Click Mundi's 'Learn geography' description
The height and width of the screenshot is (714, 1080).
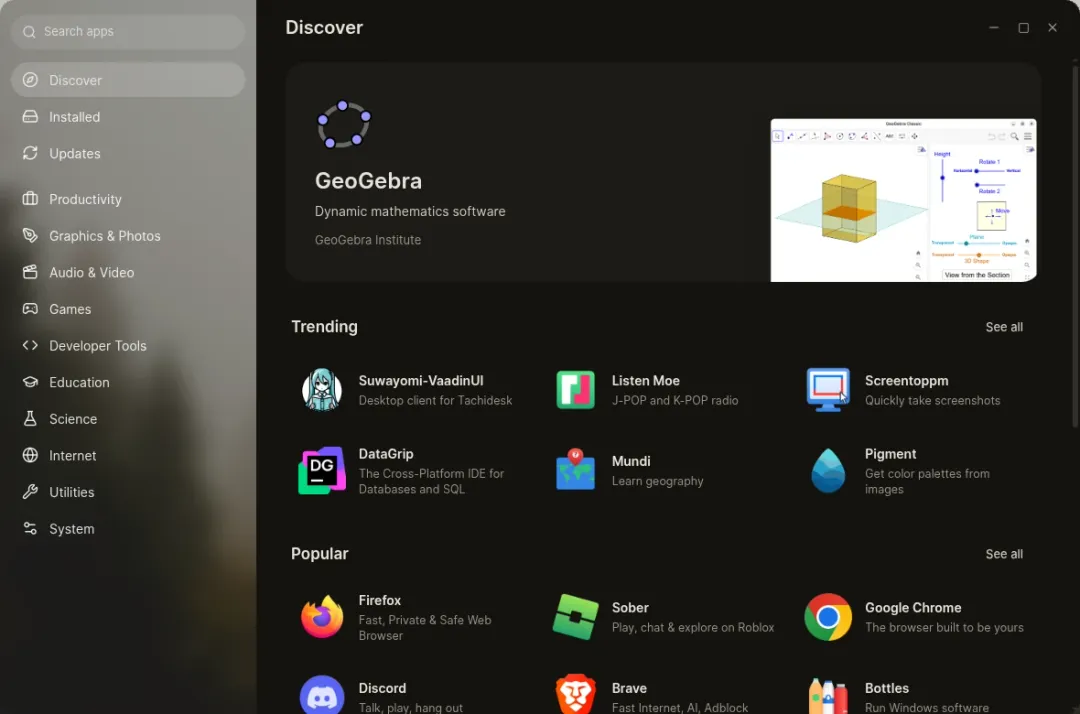tap(657, 481)
